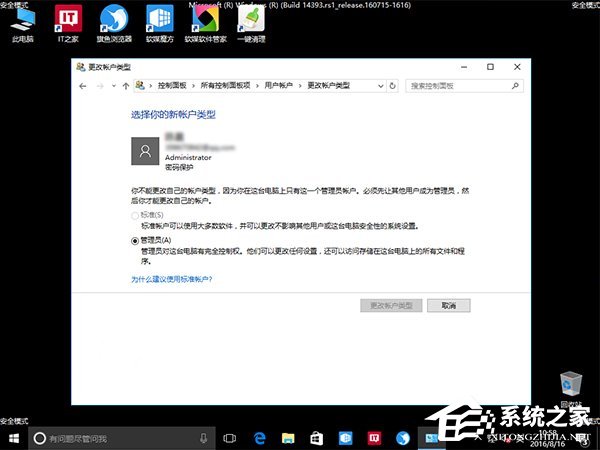Click the 密码保护 text
Screen dimensions: 600x450
click(x=179, y=167)
